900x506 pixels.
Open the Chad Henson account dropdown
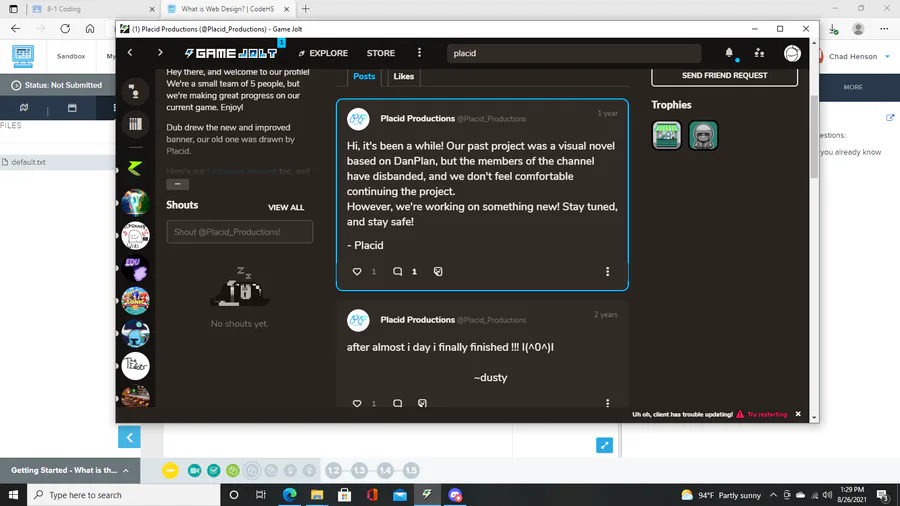859,56
